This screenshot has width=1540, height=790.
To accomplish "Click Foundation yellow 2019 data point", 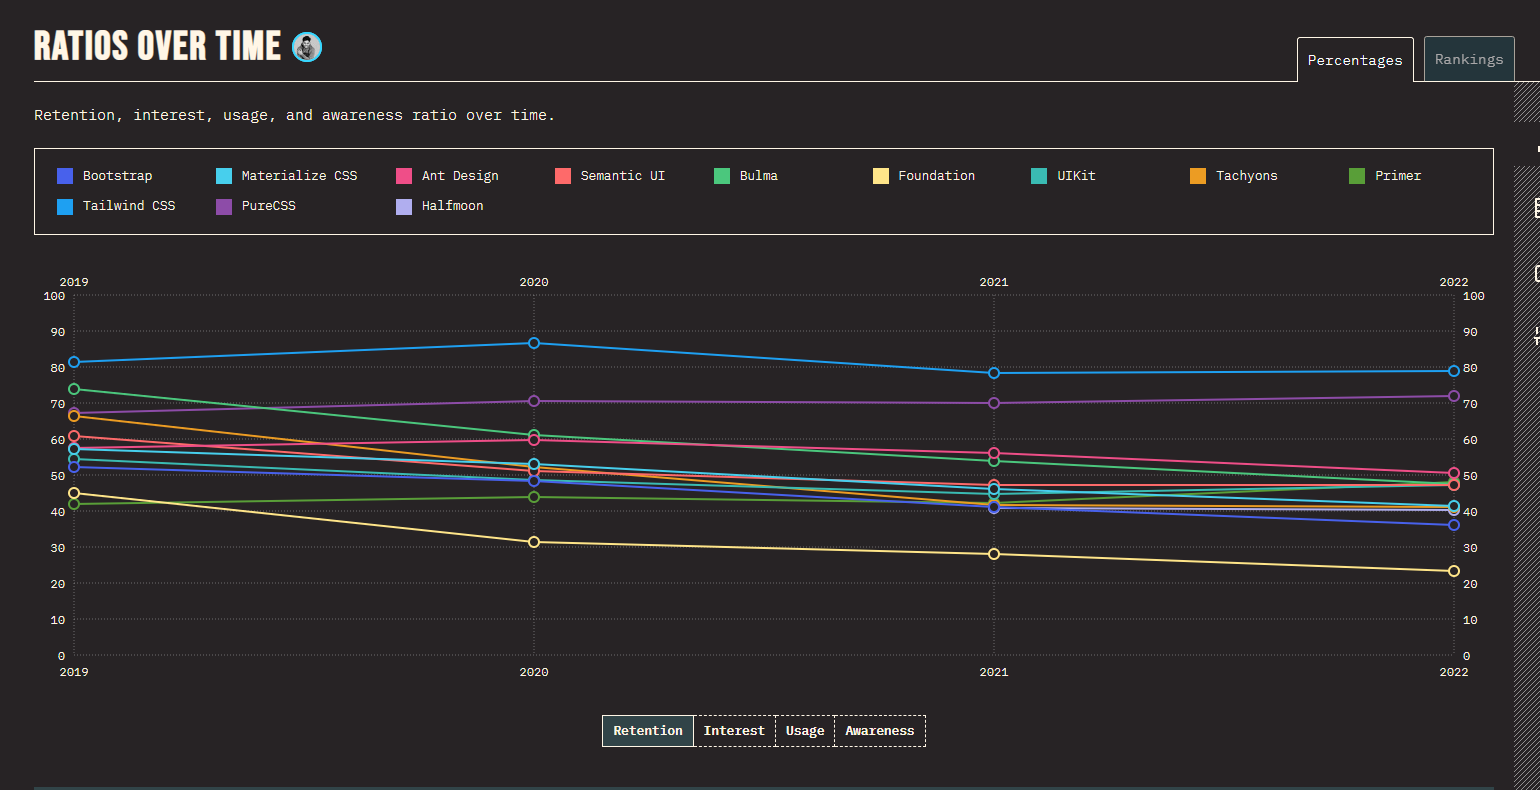I will pyautogui.click(x=74, y=493).
